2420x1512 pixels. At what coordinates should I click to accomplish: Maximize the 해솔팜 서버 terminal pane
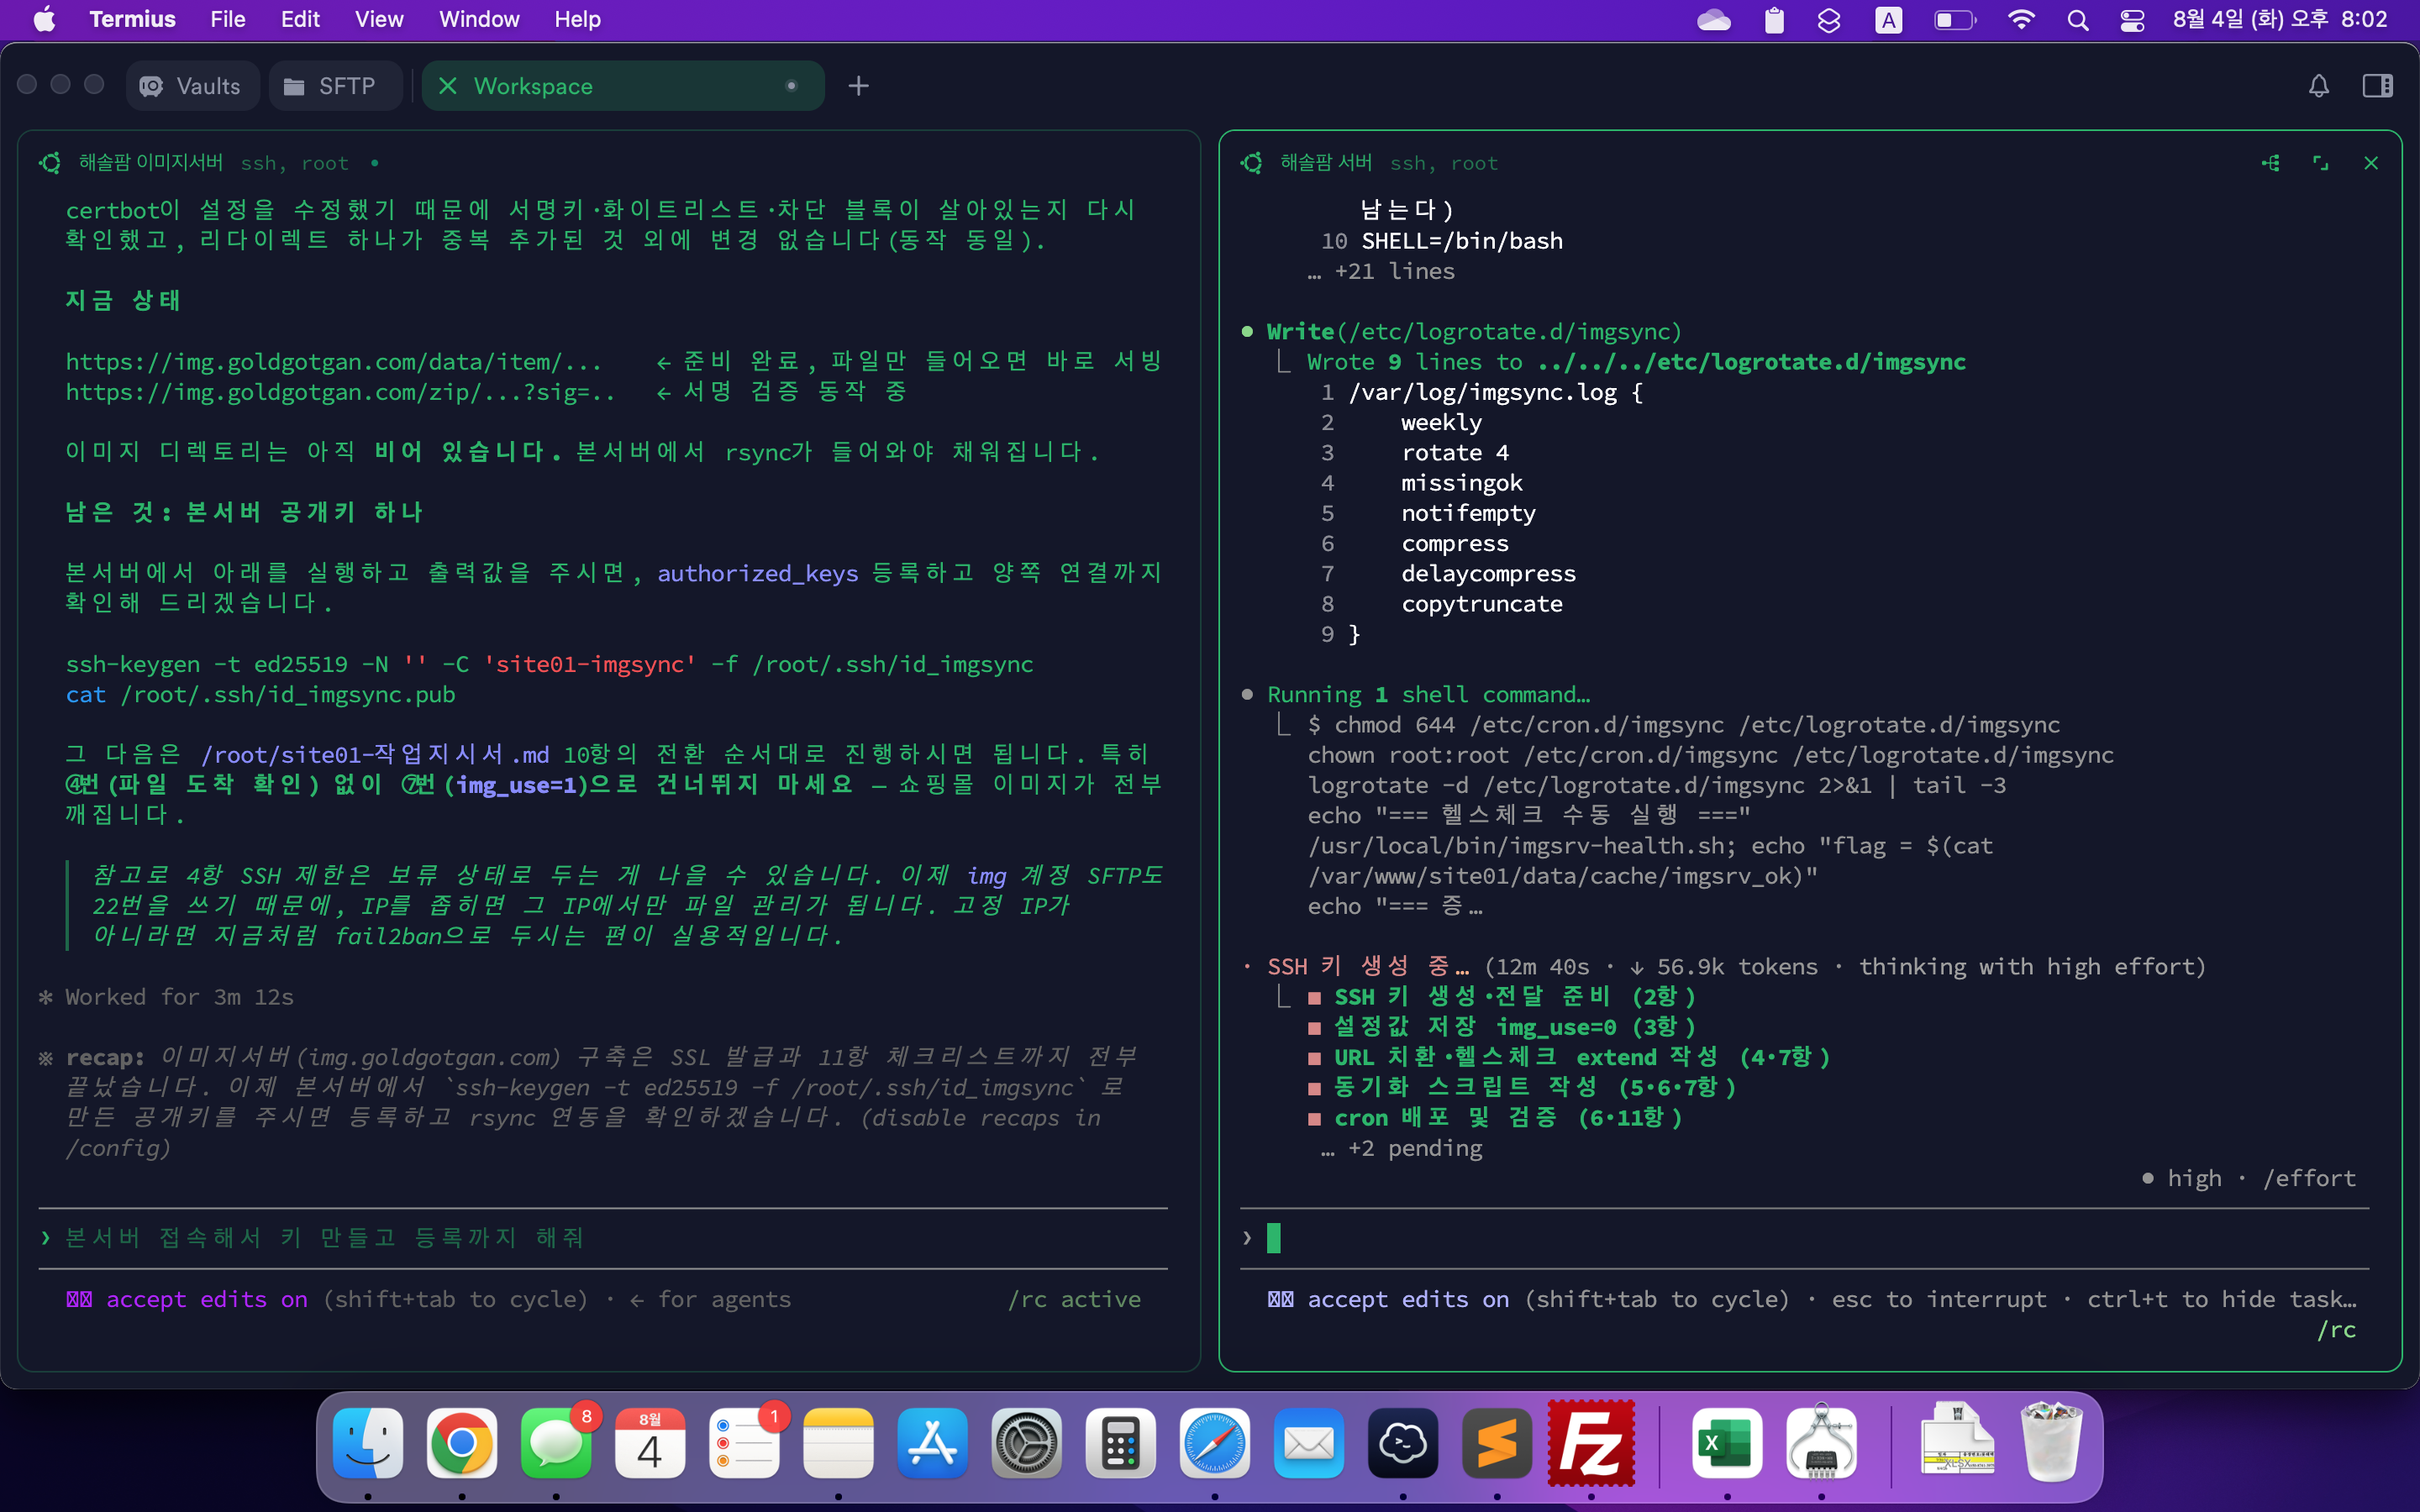click(2320, 163)
